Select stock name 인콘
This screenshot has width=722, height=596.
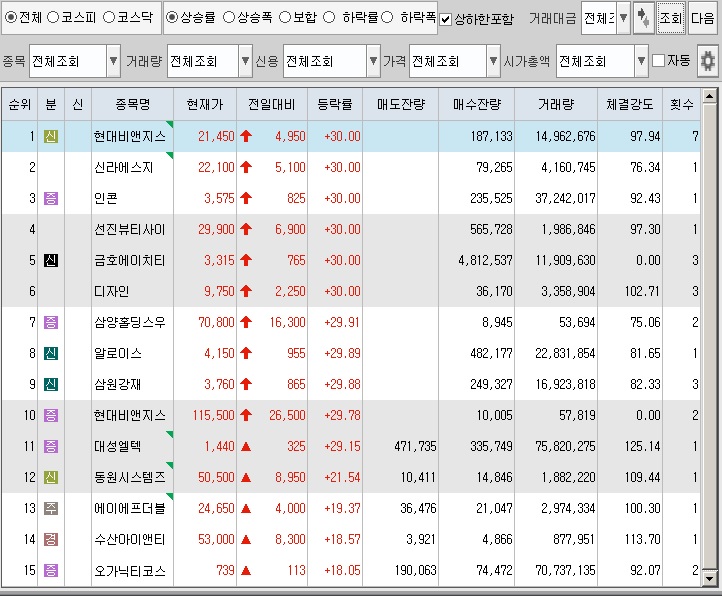105,199
